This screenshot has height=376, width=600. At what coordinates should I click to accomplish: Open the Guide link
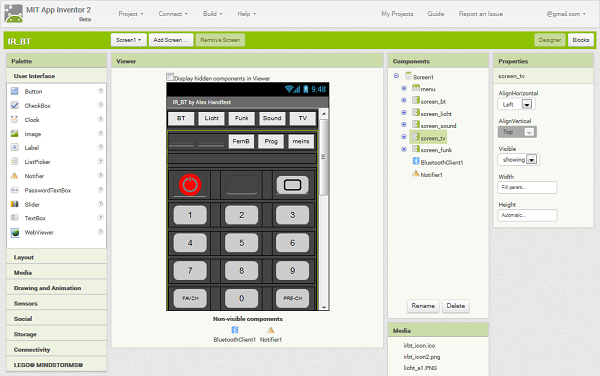(x=436, y=14)
